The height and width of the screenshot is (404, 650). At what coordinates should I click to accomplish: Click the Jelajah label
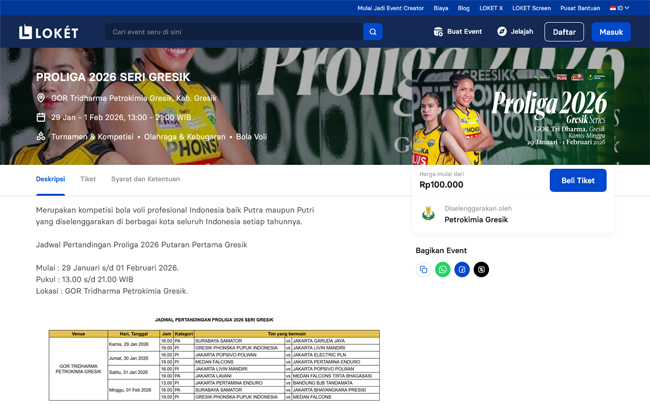click(x=522, y=31)
